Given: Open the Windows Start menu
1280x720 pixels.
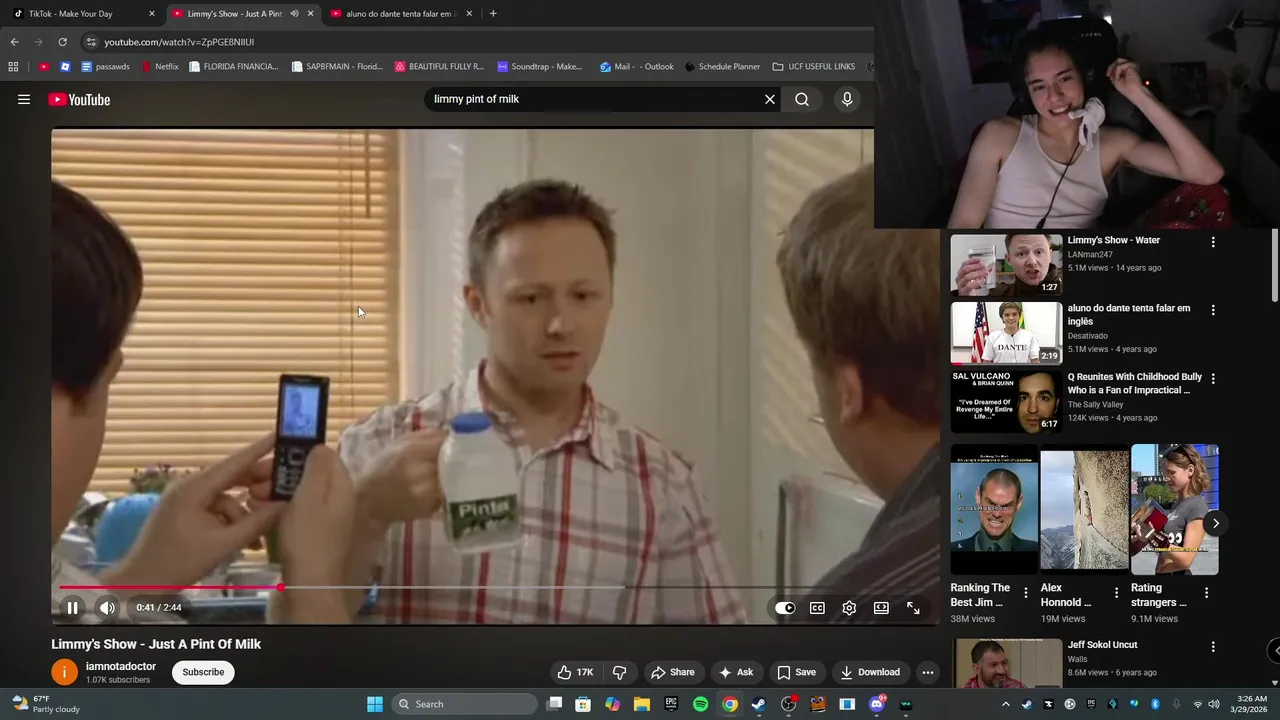Looking at the screenshot, I should (x=375, y=704).
